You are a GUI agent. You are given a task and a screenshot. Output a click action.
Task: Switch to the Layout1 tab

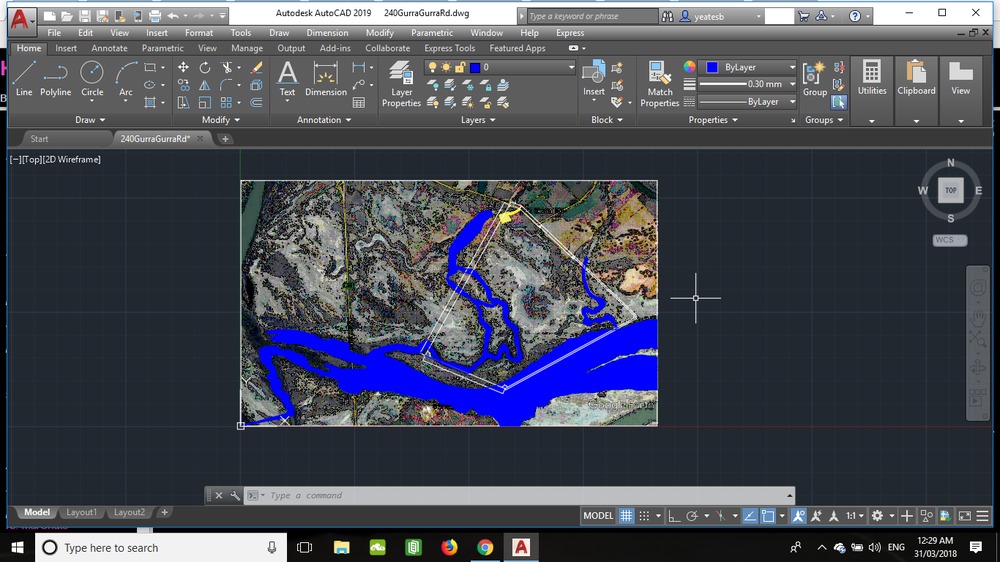(x=81, y=512)
